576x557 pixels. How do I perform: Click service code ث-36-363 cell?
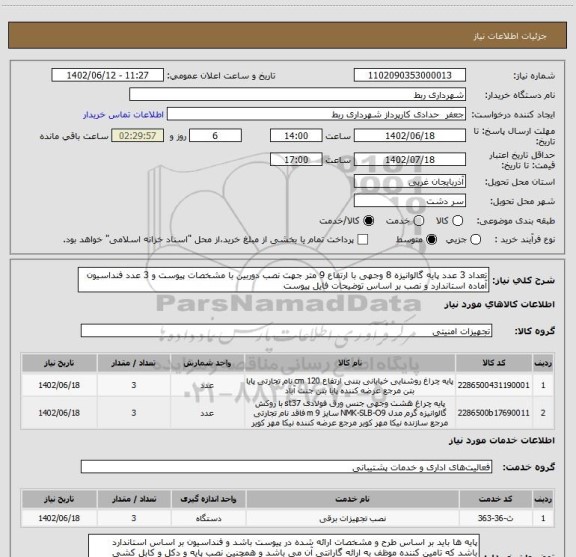coord(496,518)
